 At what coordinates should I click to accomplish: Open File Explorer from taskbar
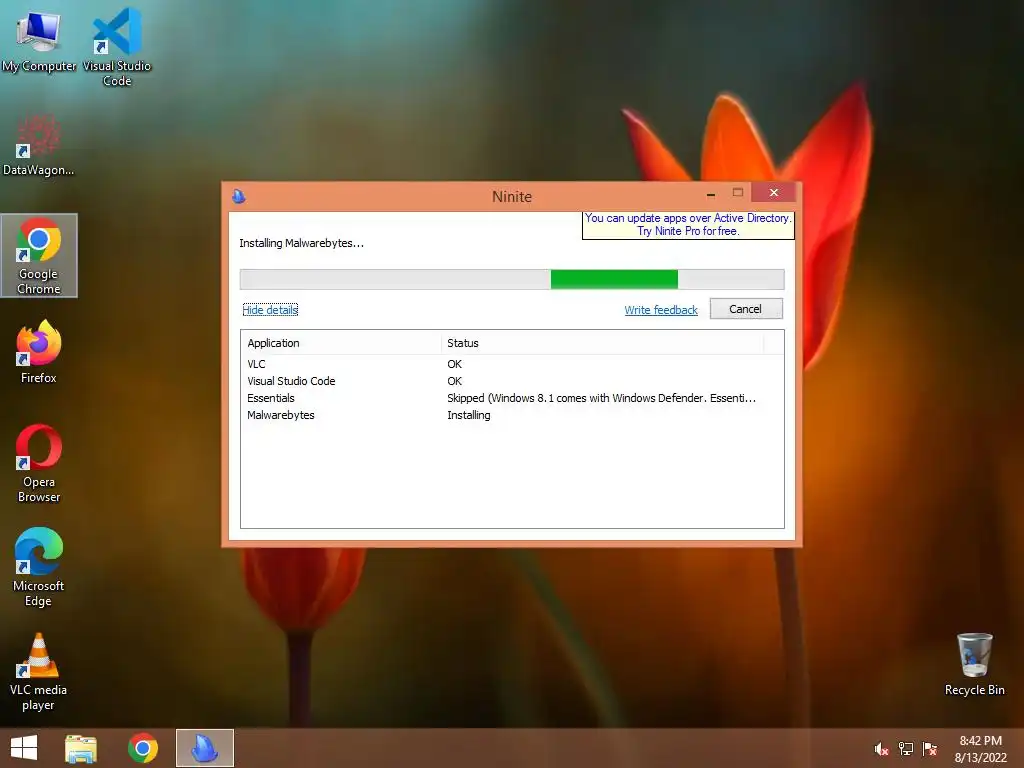(x=81, y=748)
